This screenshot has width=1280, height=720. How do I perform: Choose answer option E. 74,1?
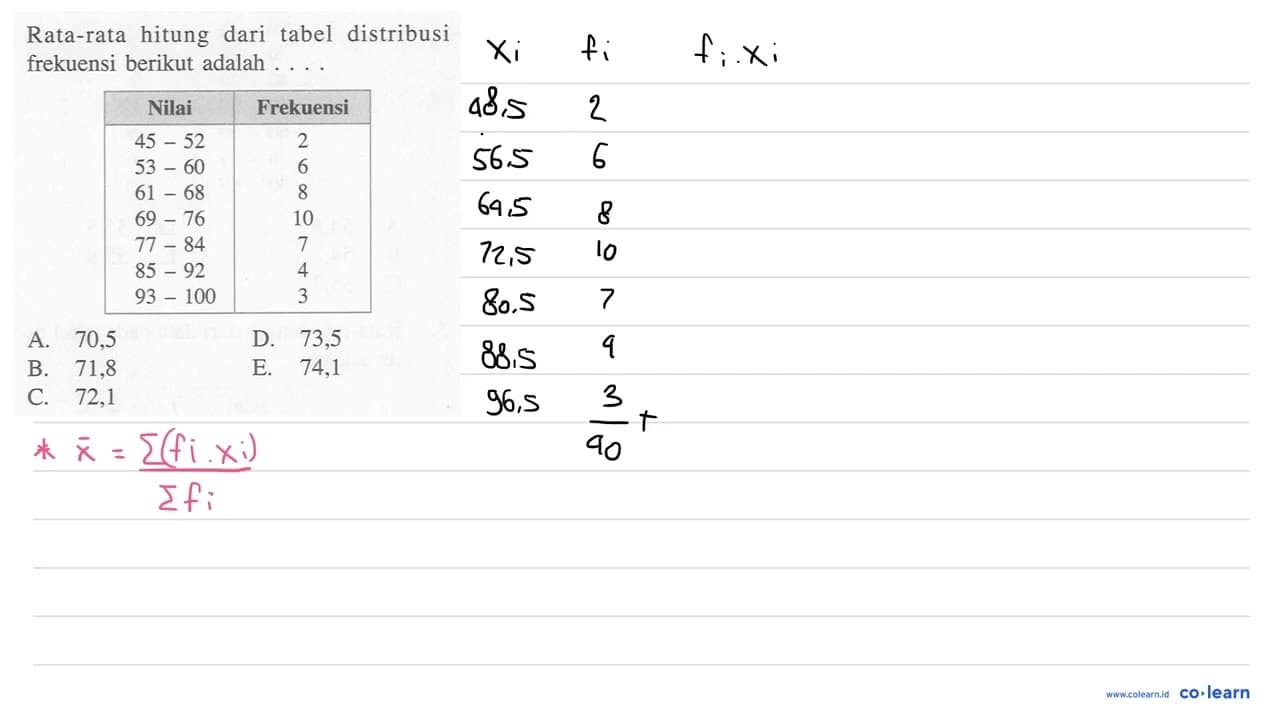tap(297, 367)
